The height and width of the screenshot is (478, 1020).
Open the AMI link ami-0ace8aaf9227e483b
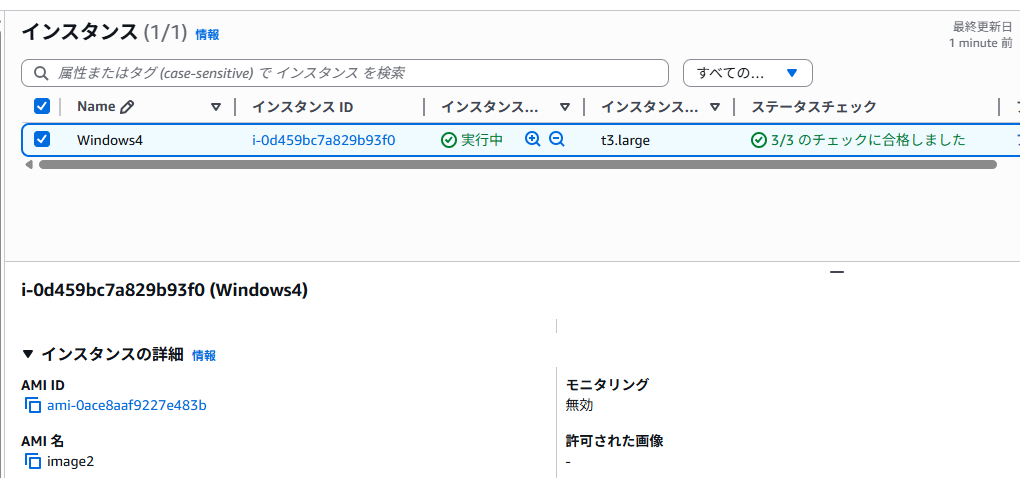coord(127,406)
